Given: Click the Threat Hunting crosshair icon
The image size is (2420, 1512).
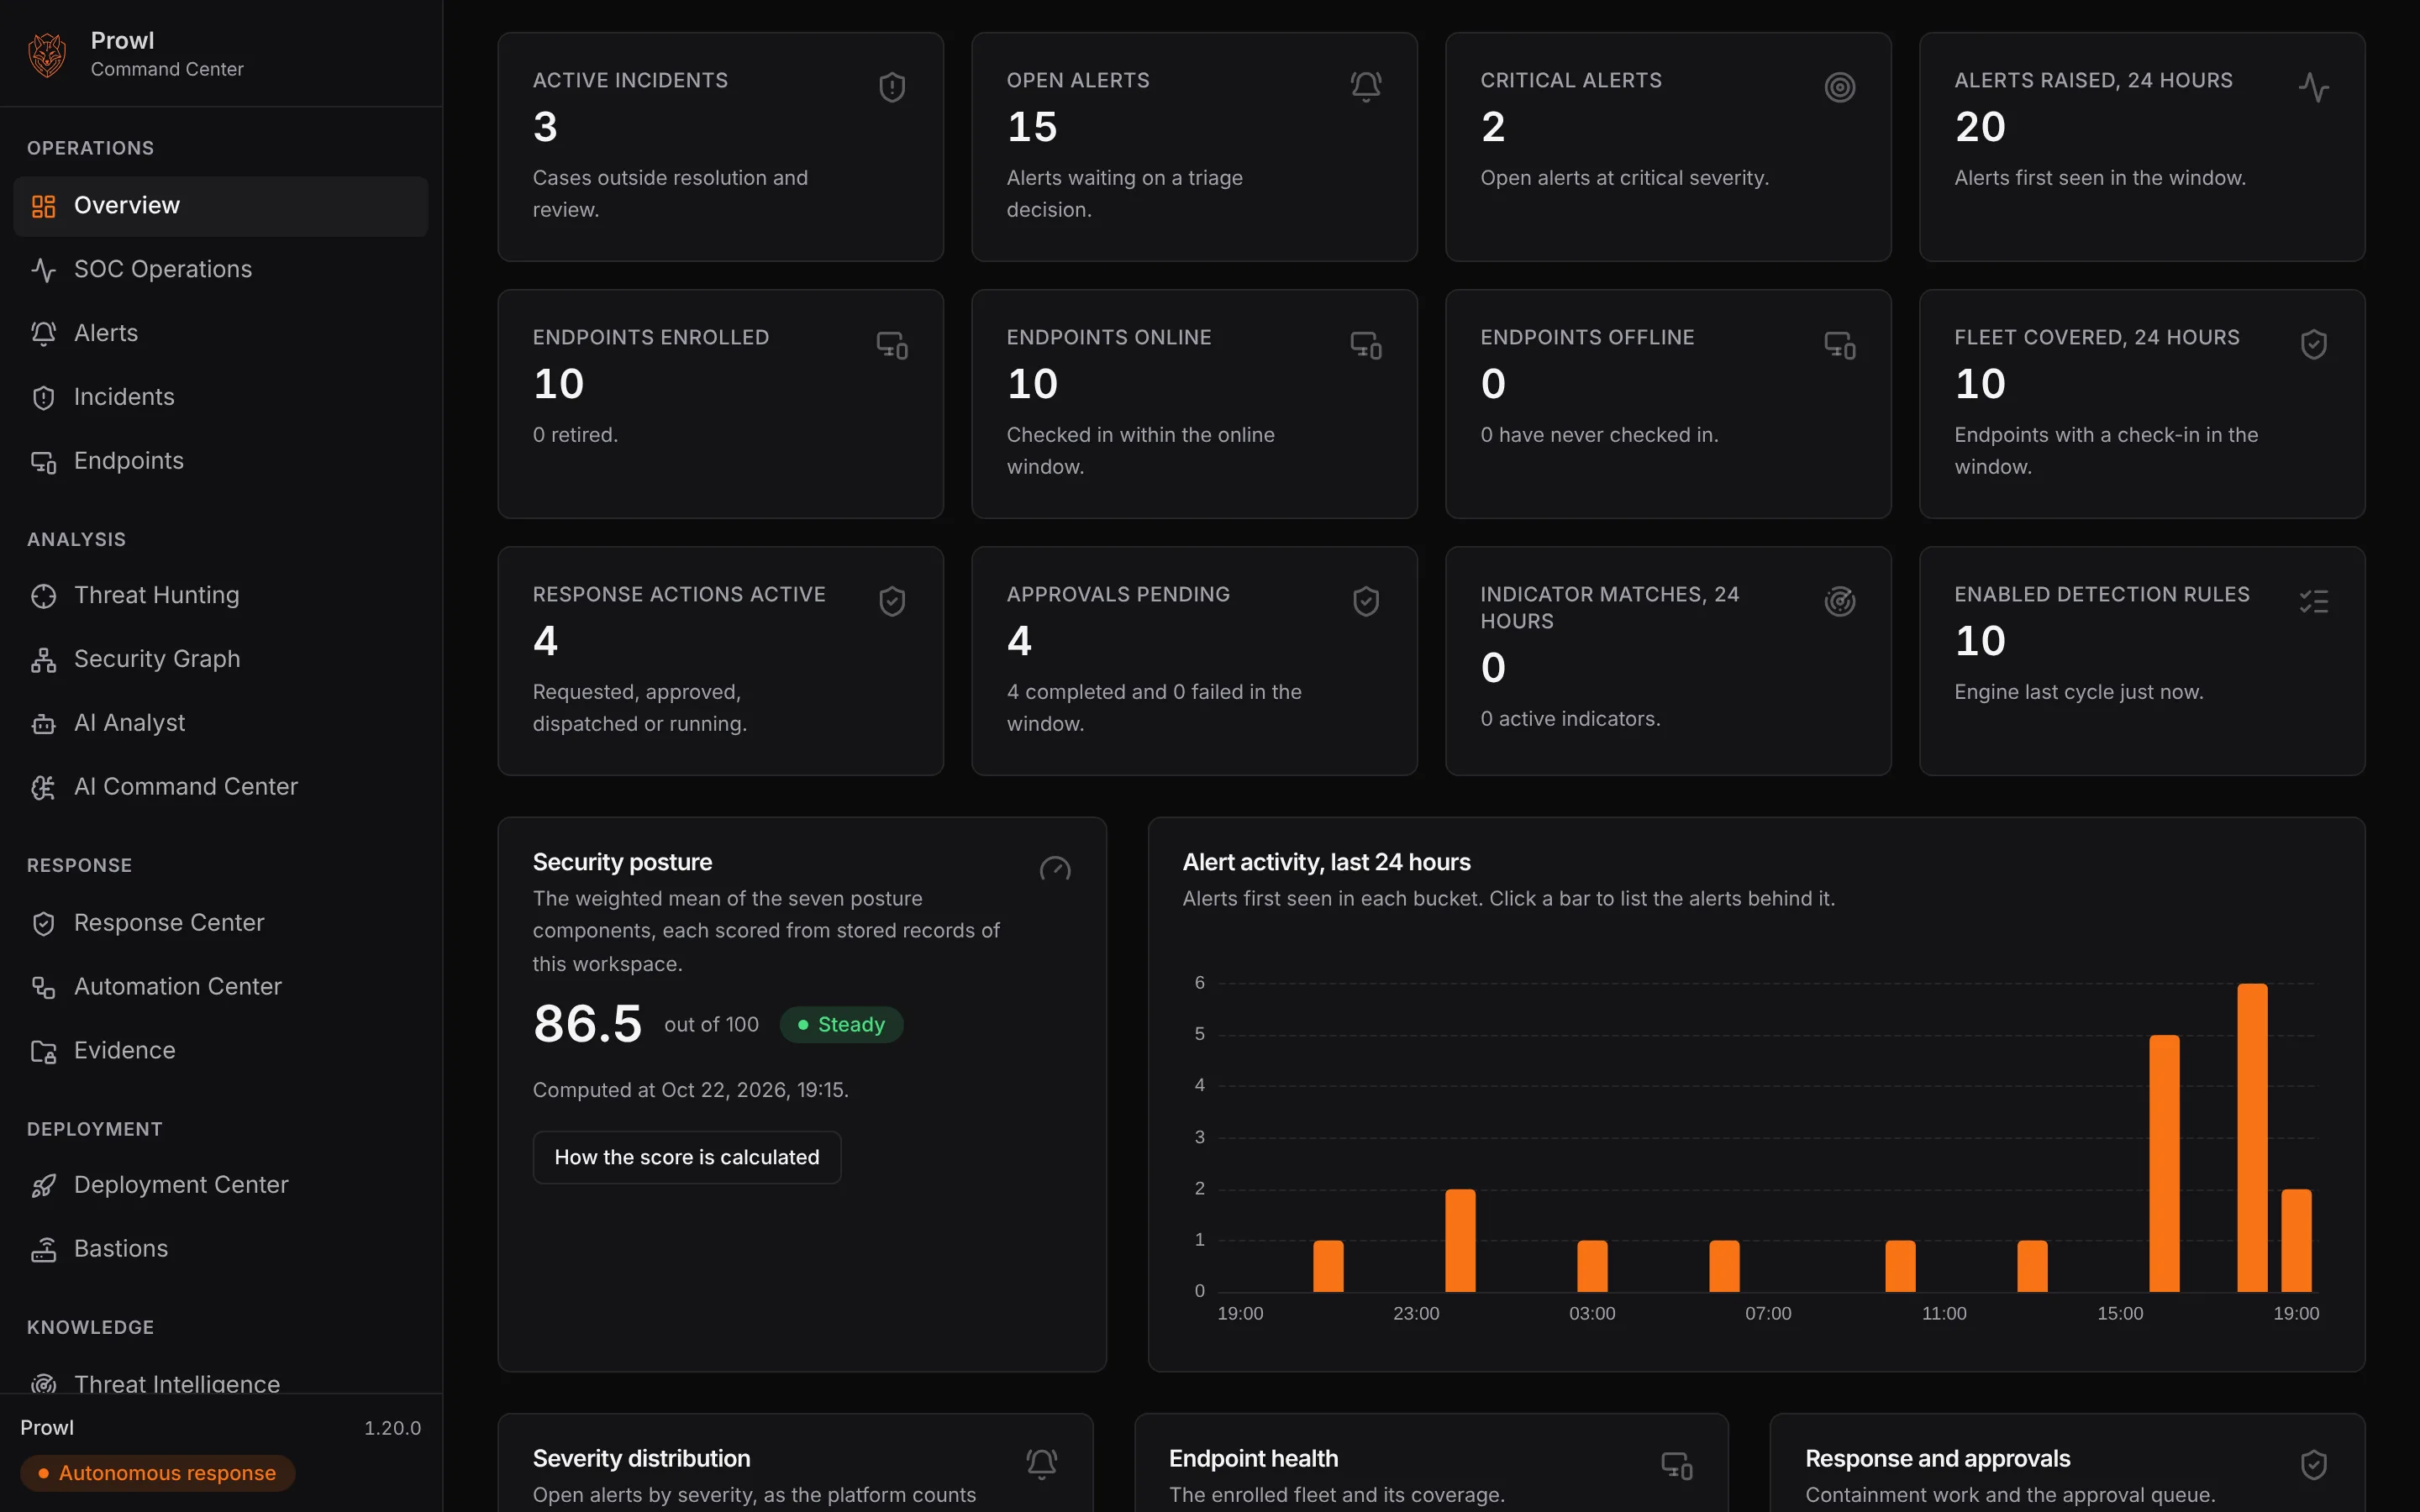Looking at the screenshot, I should tap(43, 596).
